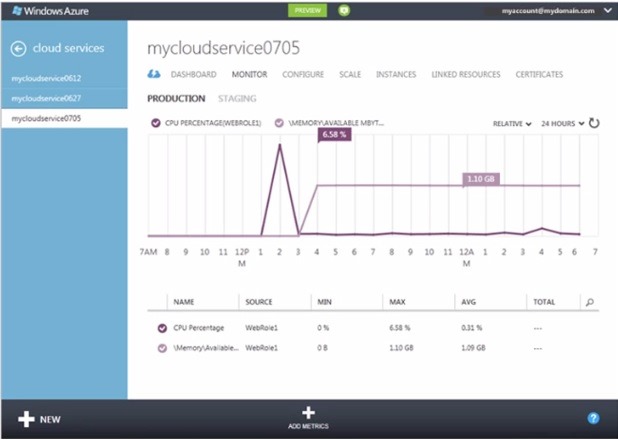The height and width of the screenshot is (440, 618).
Task: Select the MONITOR tab
Action: tap(249, 74)
